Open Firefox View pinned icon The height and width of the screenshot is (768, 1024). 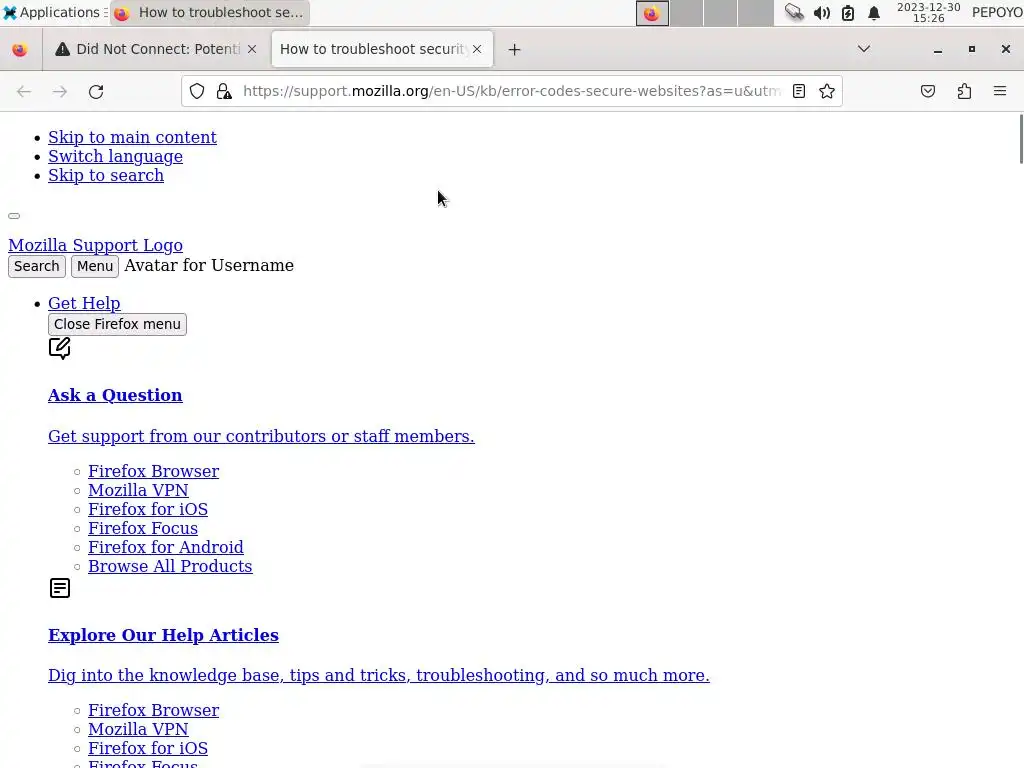coord(20,50)
